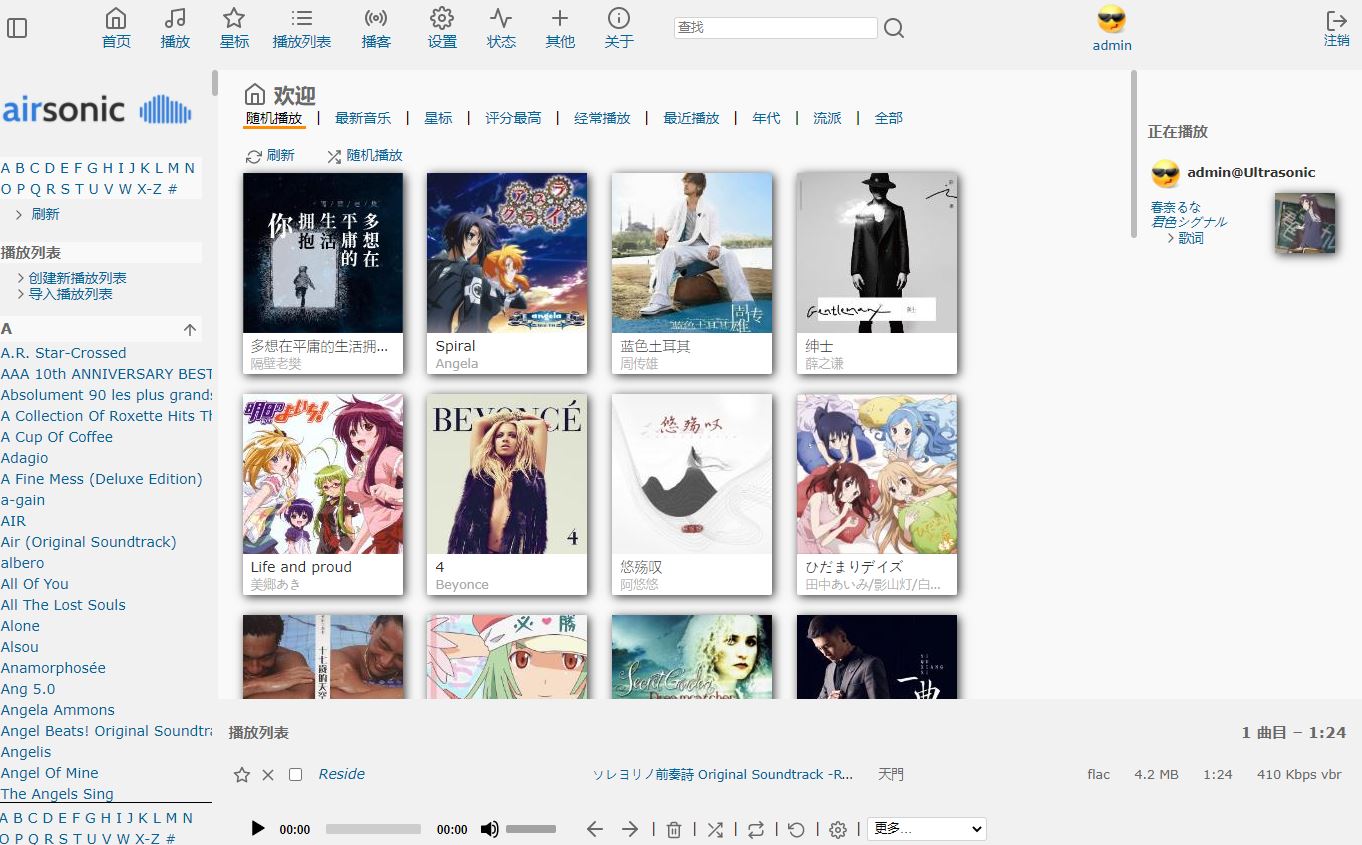The image size is (1362, 845).
Task: Open the 更多... dropdown
Action: (926, 828)
